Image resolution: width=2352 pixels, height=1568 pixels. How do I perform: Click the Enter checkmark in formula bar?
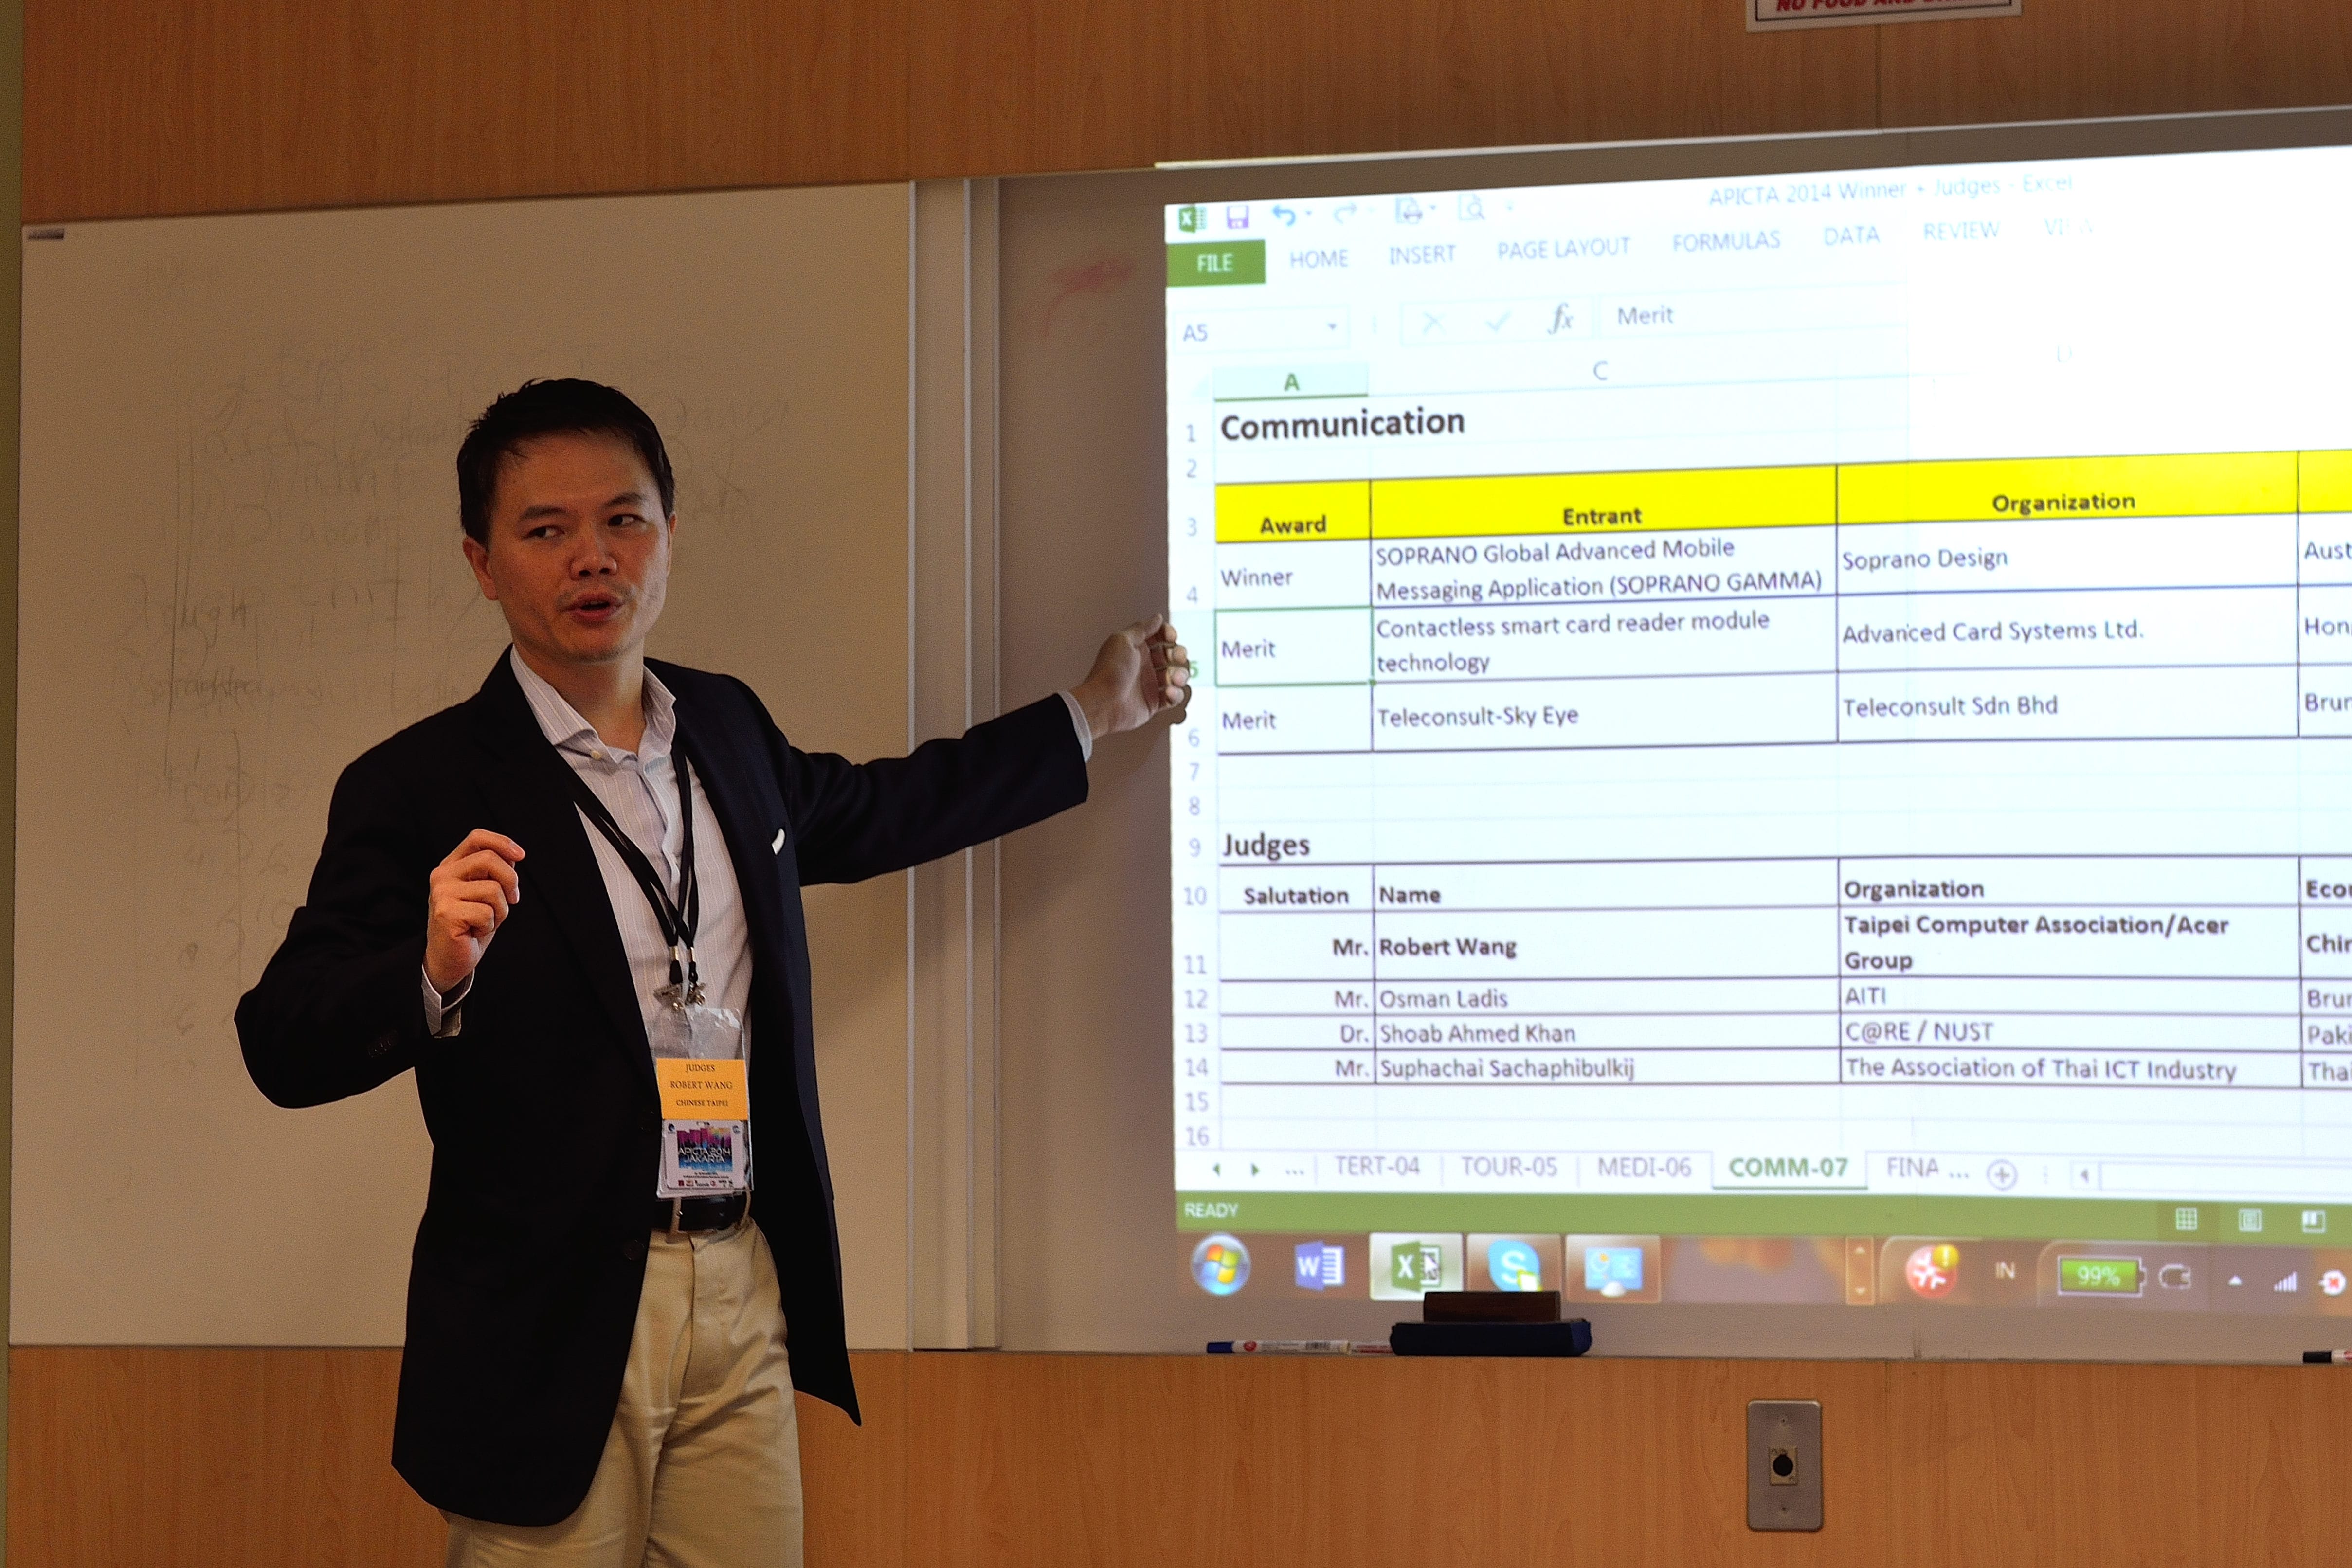pos(1497,320)
